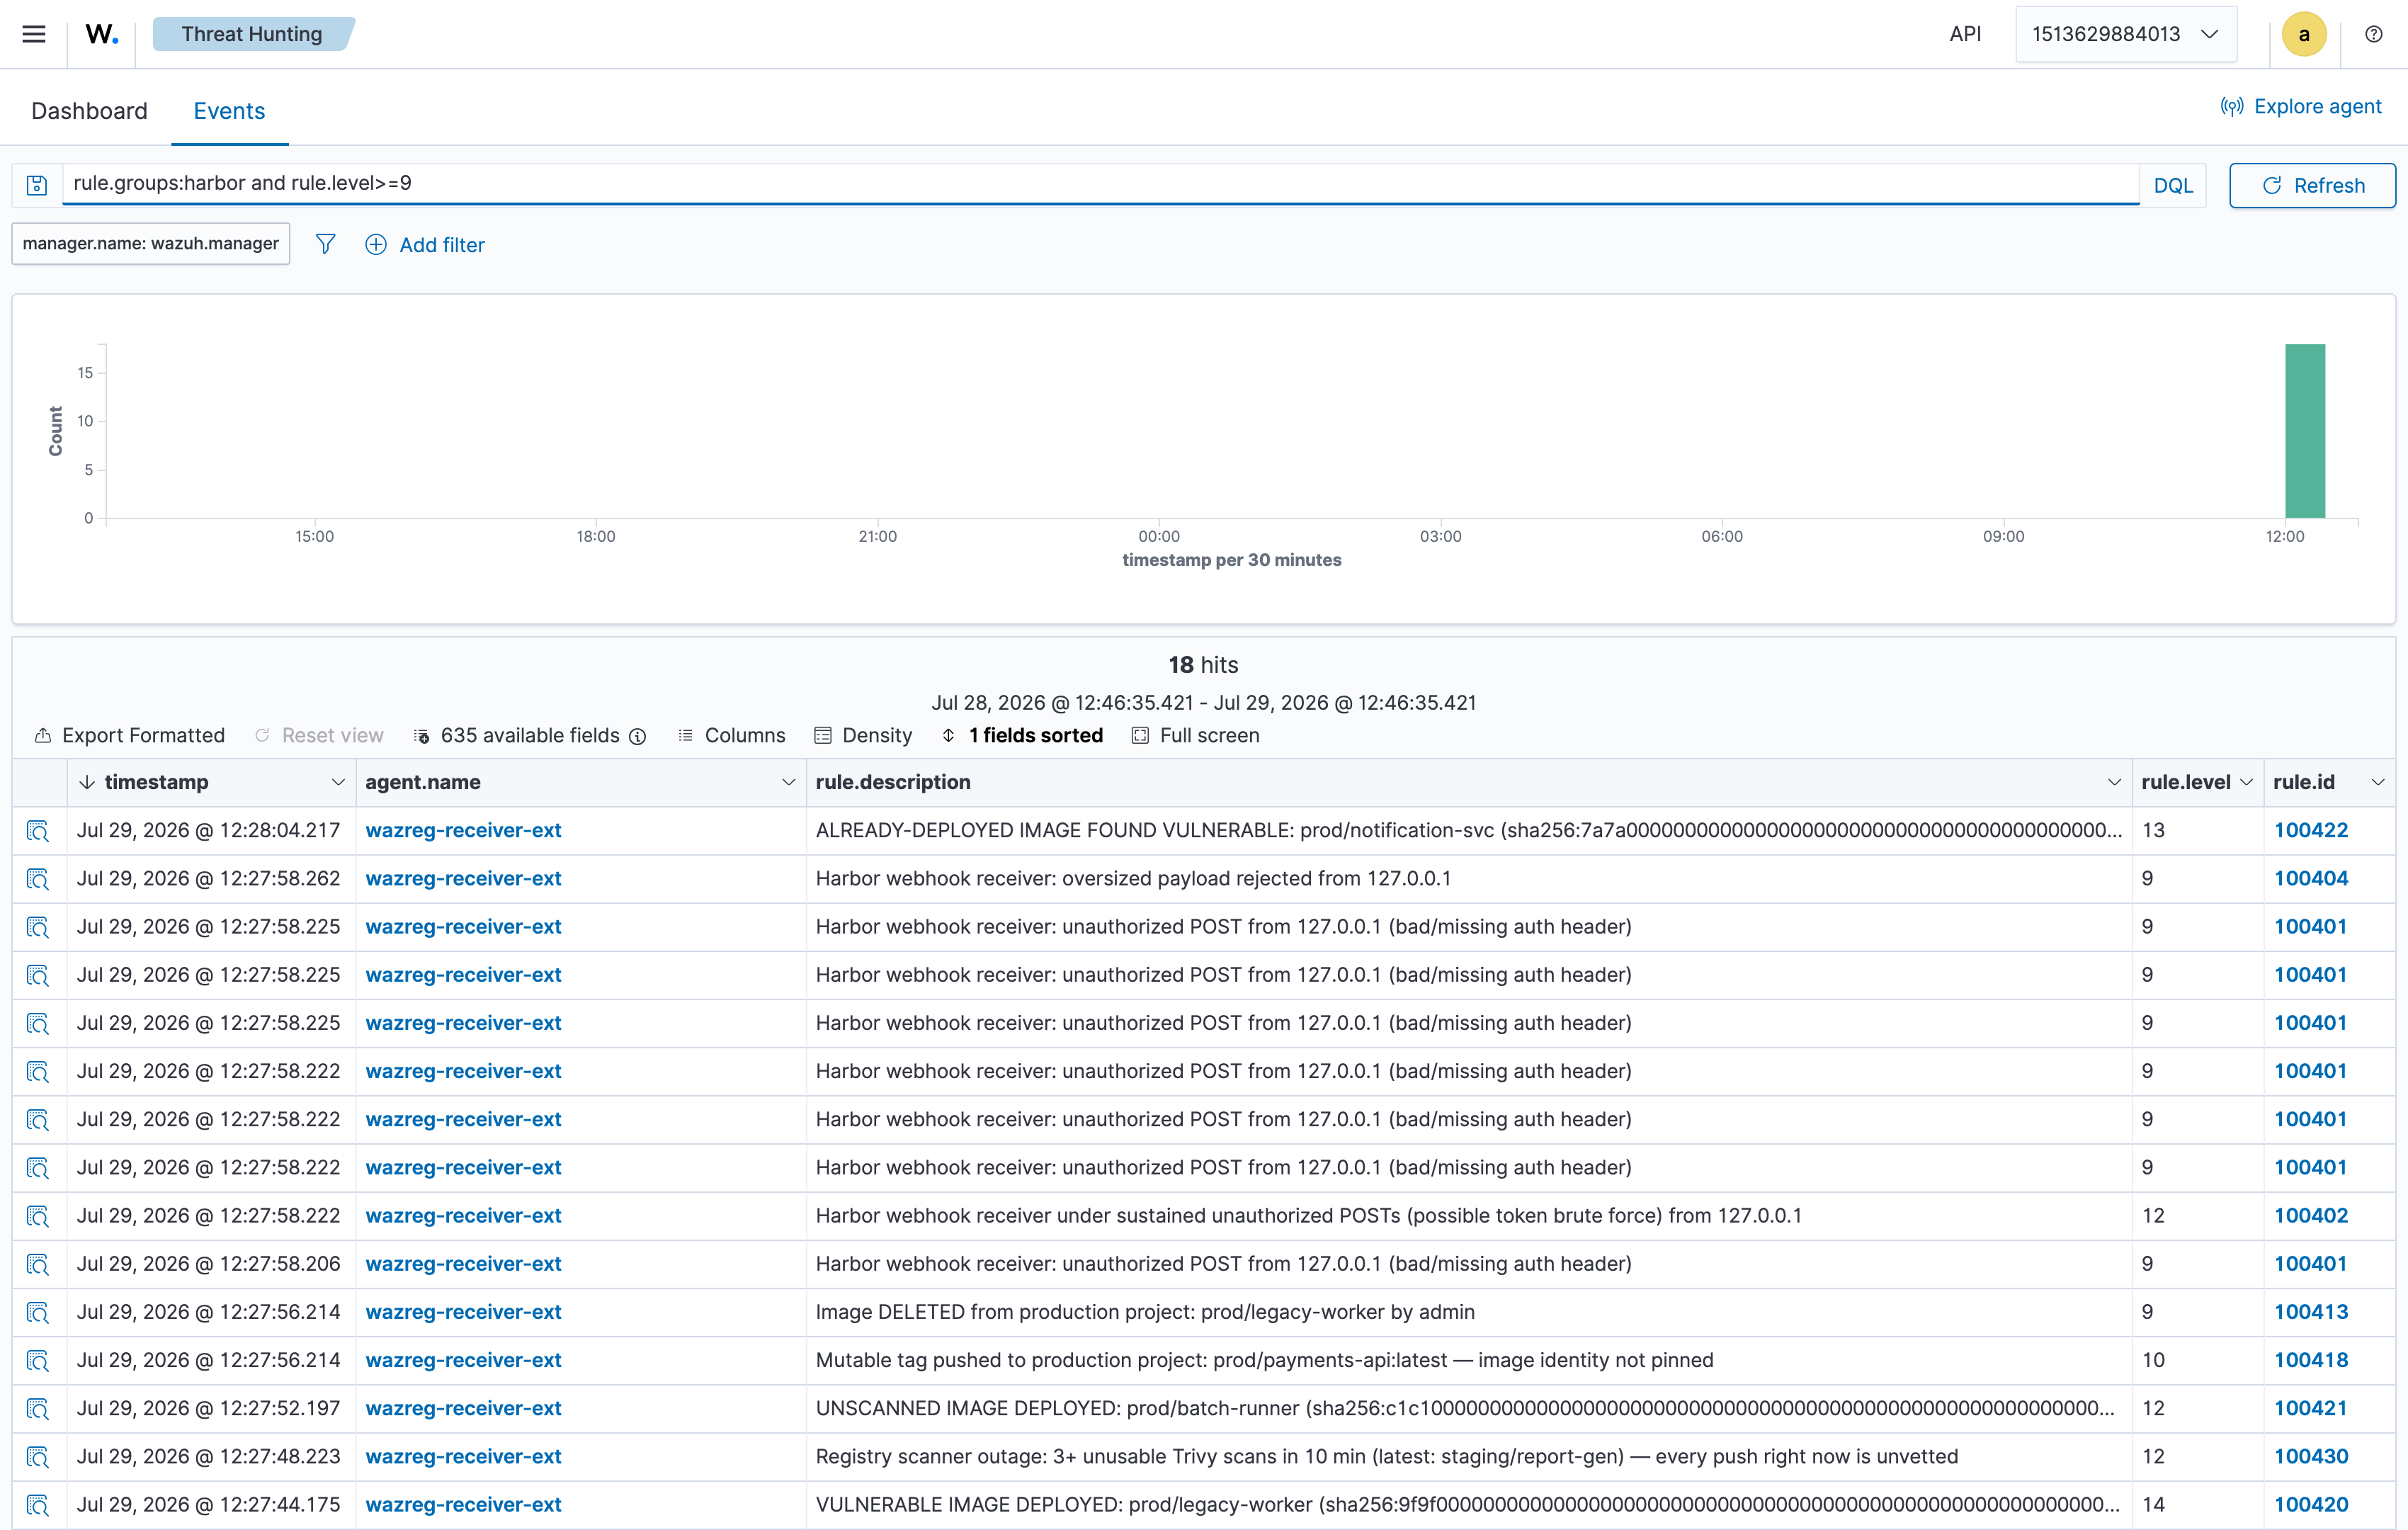Image resolution: width=2408 pixels, height=1530 pixels.
Task: Click the Threat Hunting breadcrumb
Action: (252, 34)
